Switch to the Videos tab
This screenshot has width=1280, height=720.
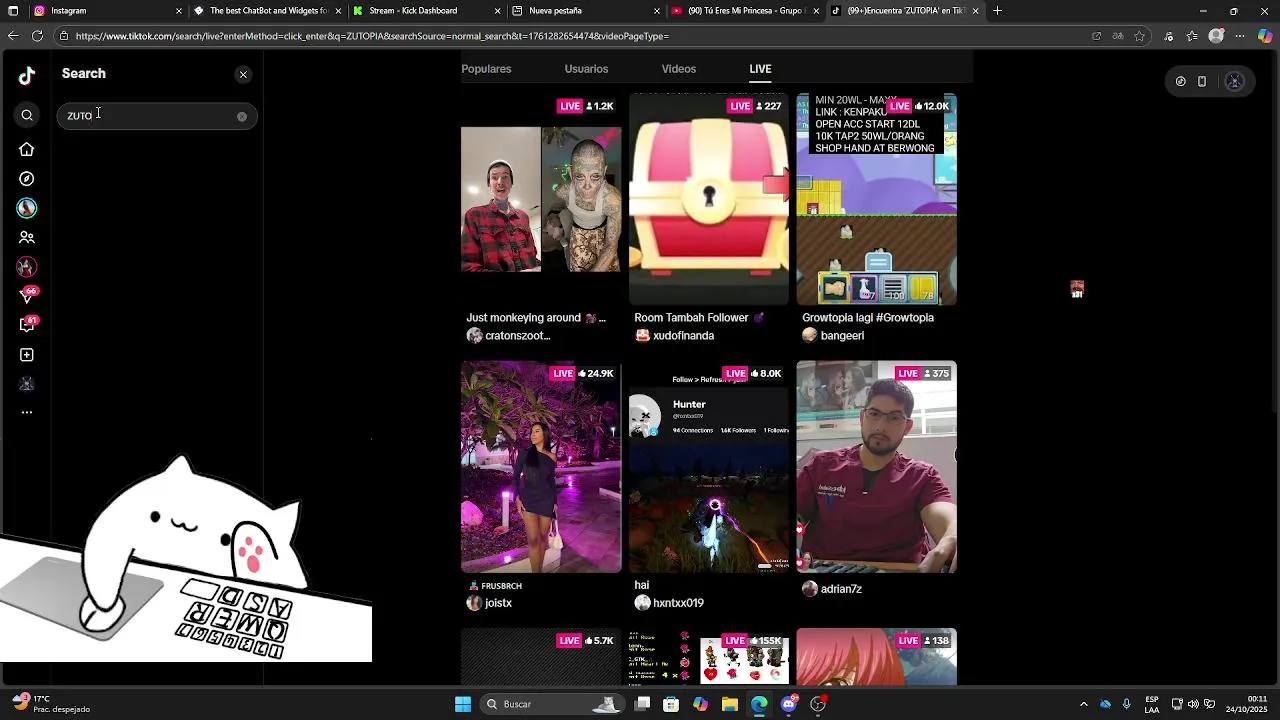(678, 69)
